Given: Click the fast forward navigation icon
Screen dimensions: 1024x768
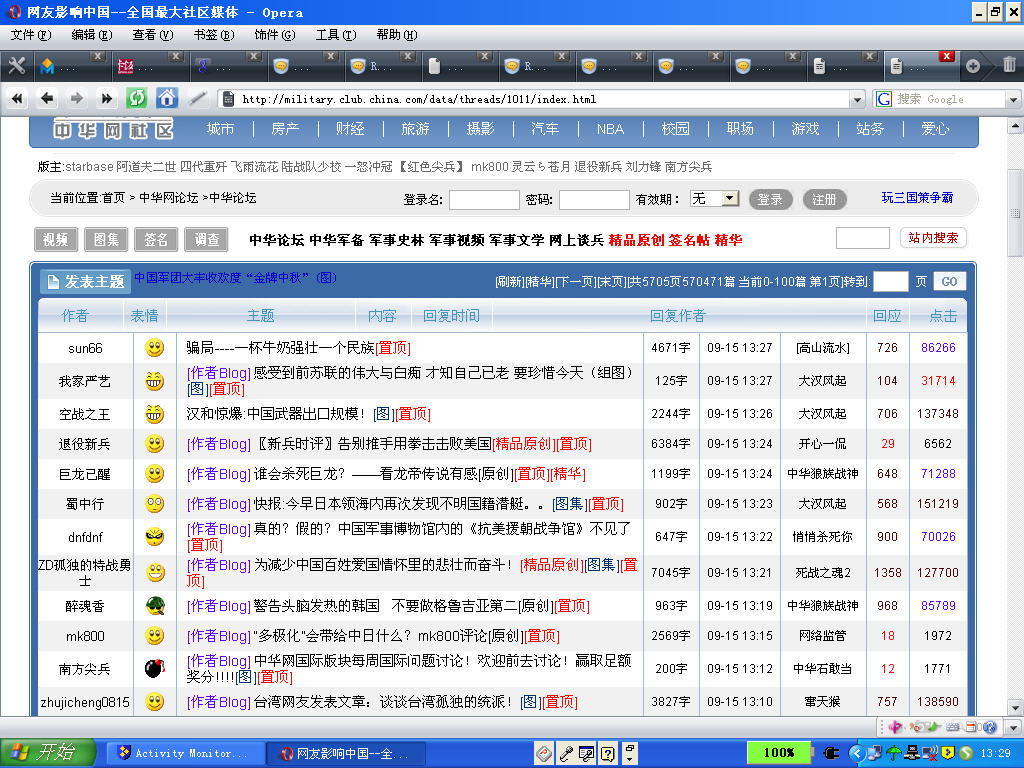Looking at the screenshot, I should [x=106, y=98].
